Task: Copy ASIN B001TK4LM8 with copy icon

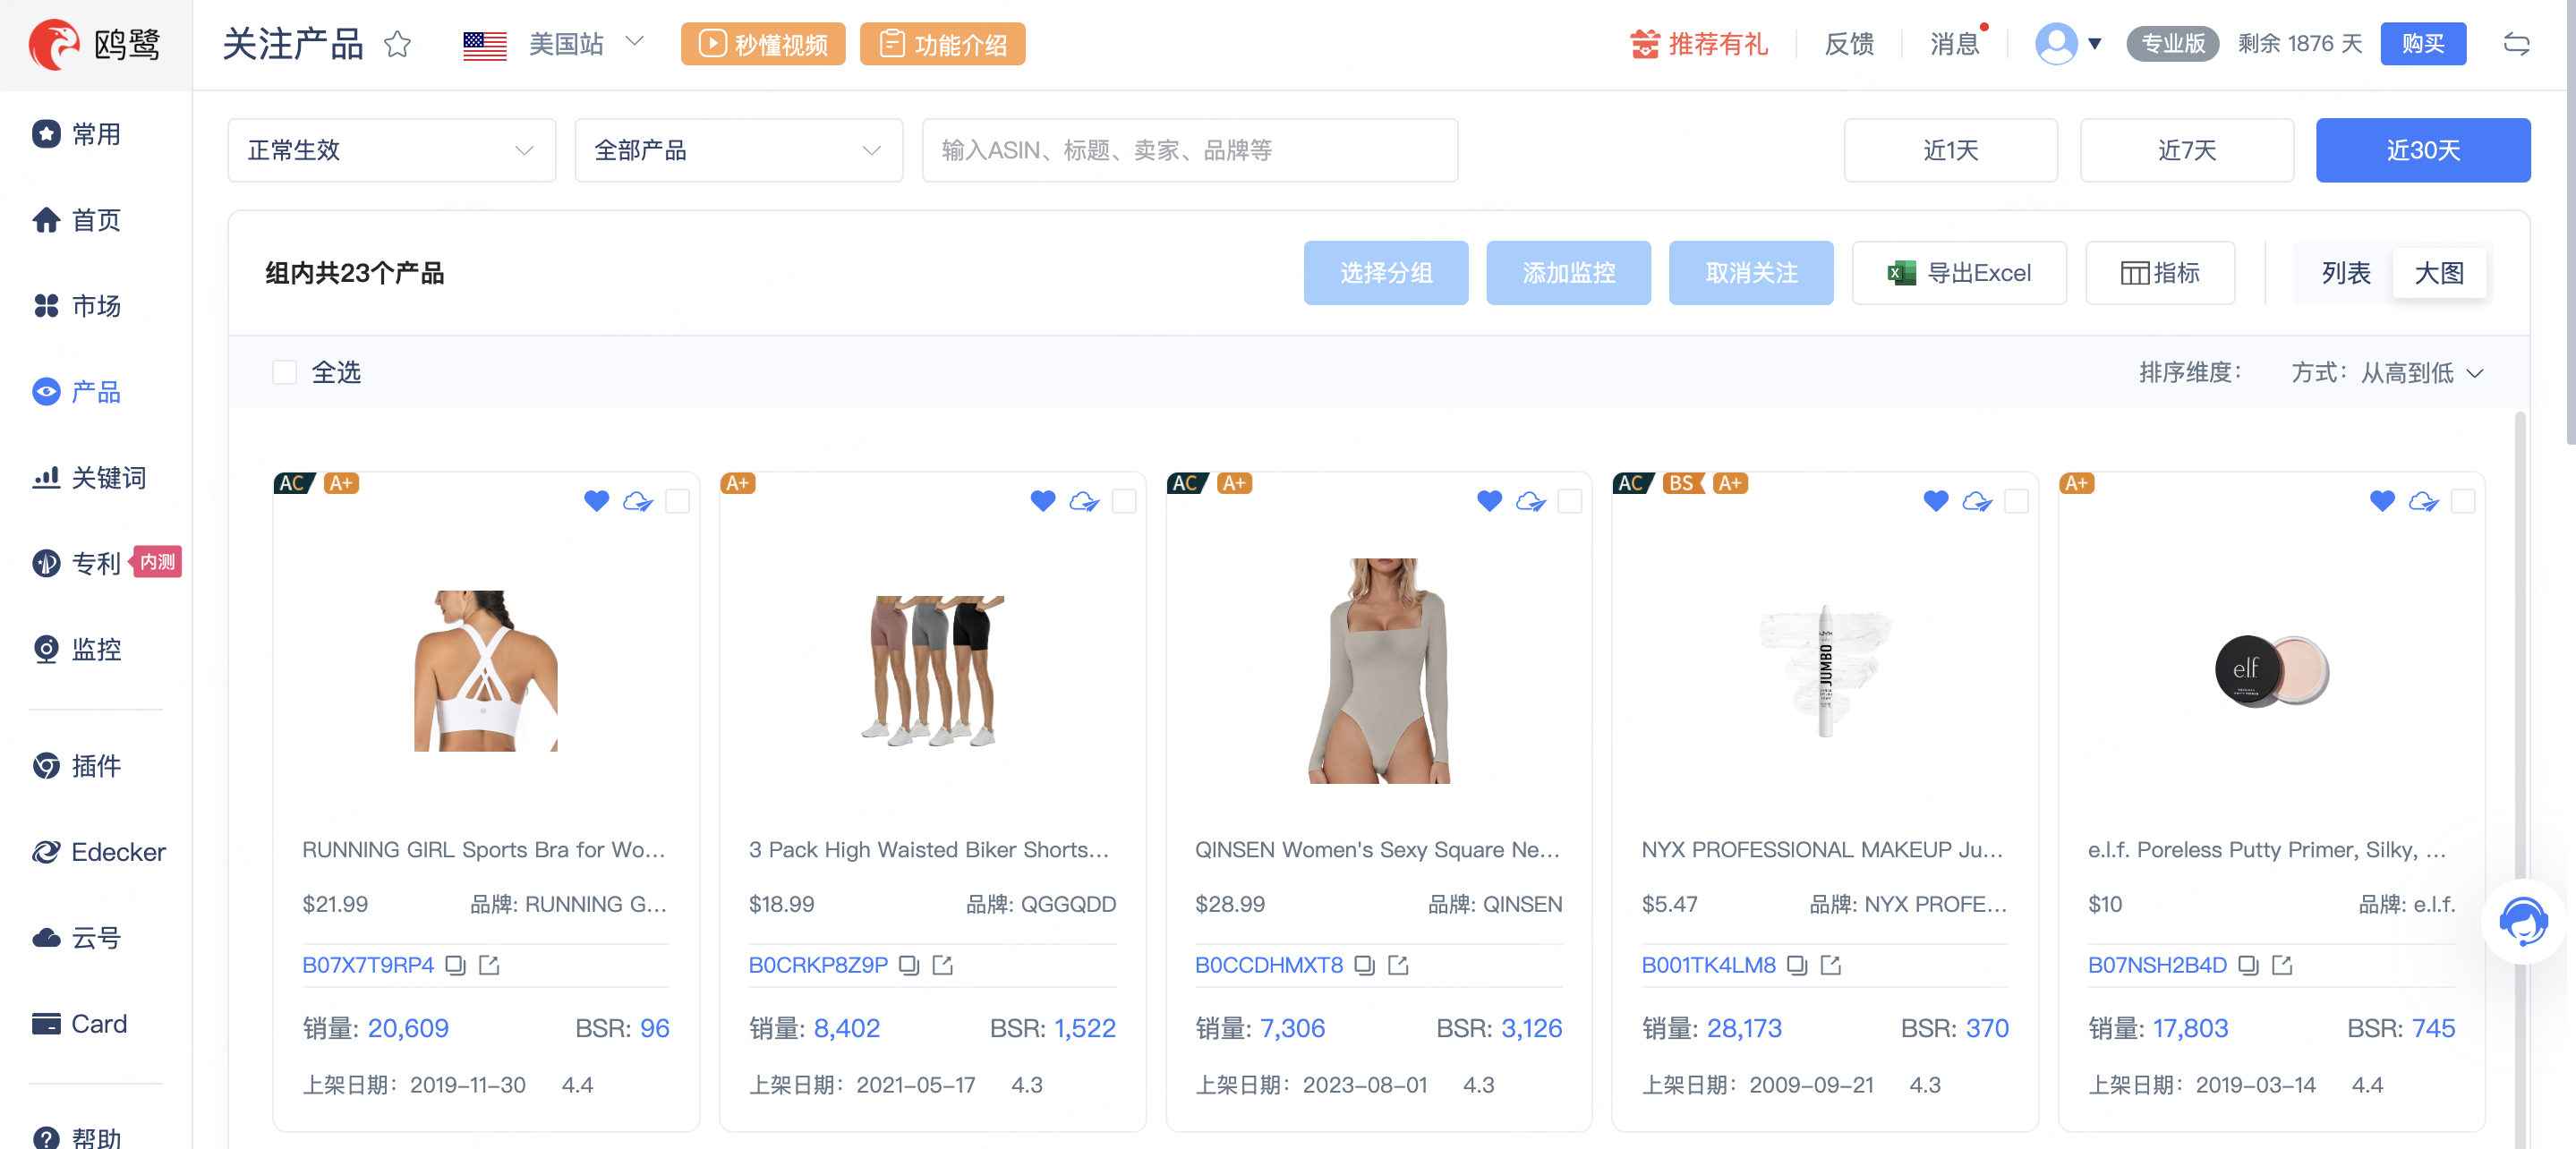Action: point(1797,965)
